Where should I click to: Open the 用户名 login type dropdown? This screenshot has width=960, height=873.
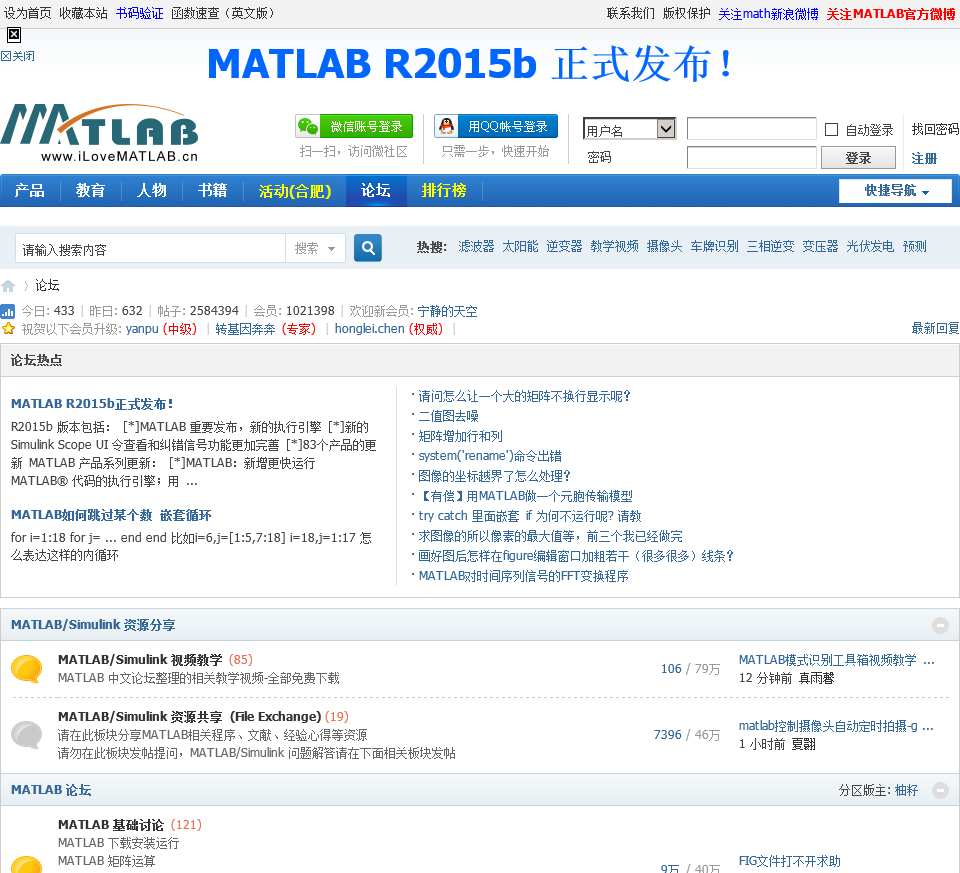[629, 129]
